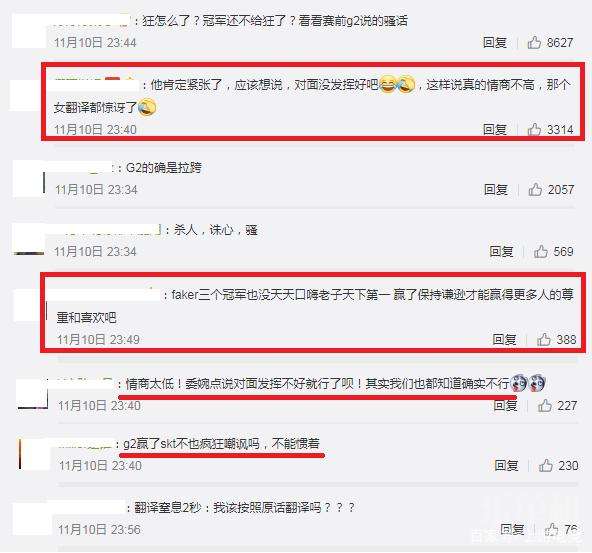Reply to the g2赢了skt comment
Image resolution: width=592 pixels, height=553 pixels.
click(506, 465)
